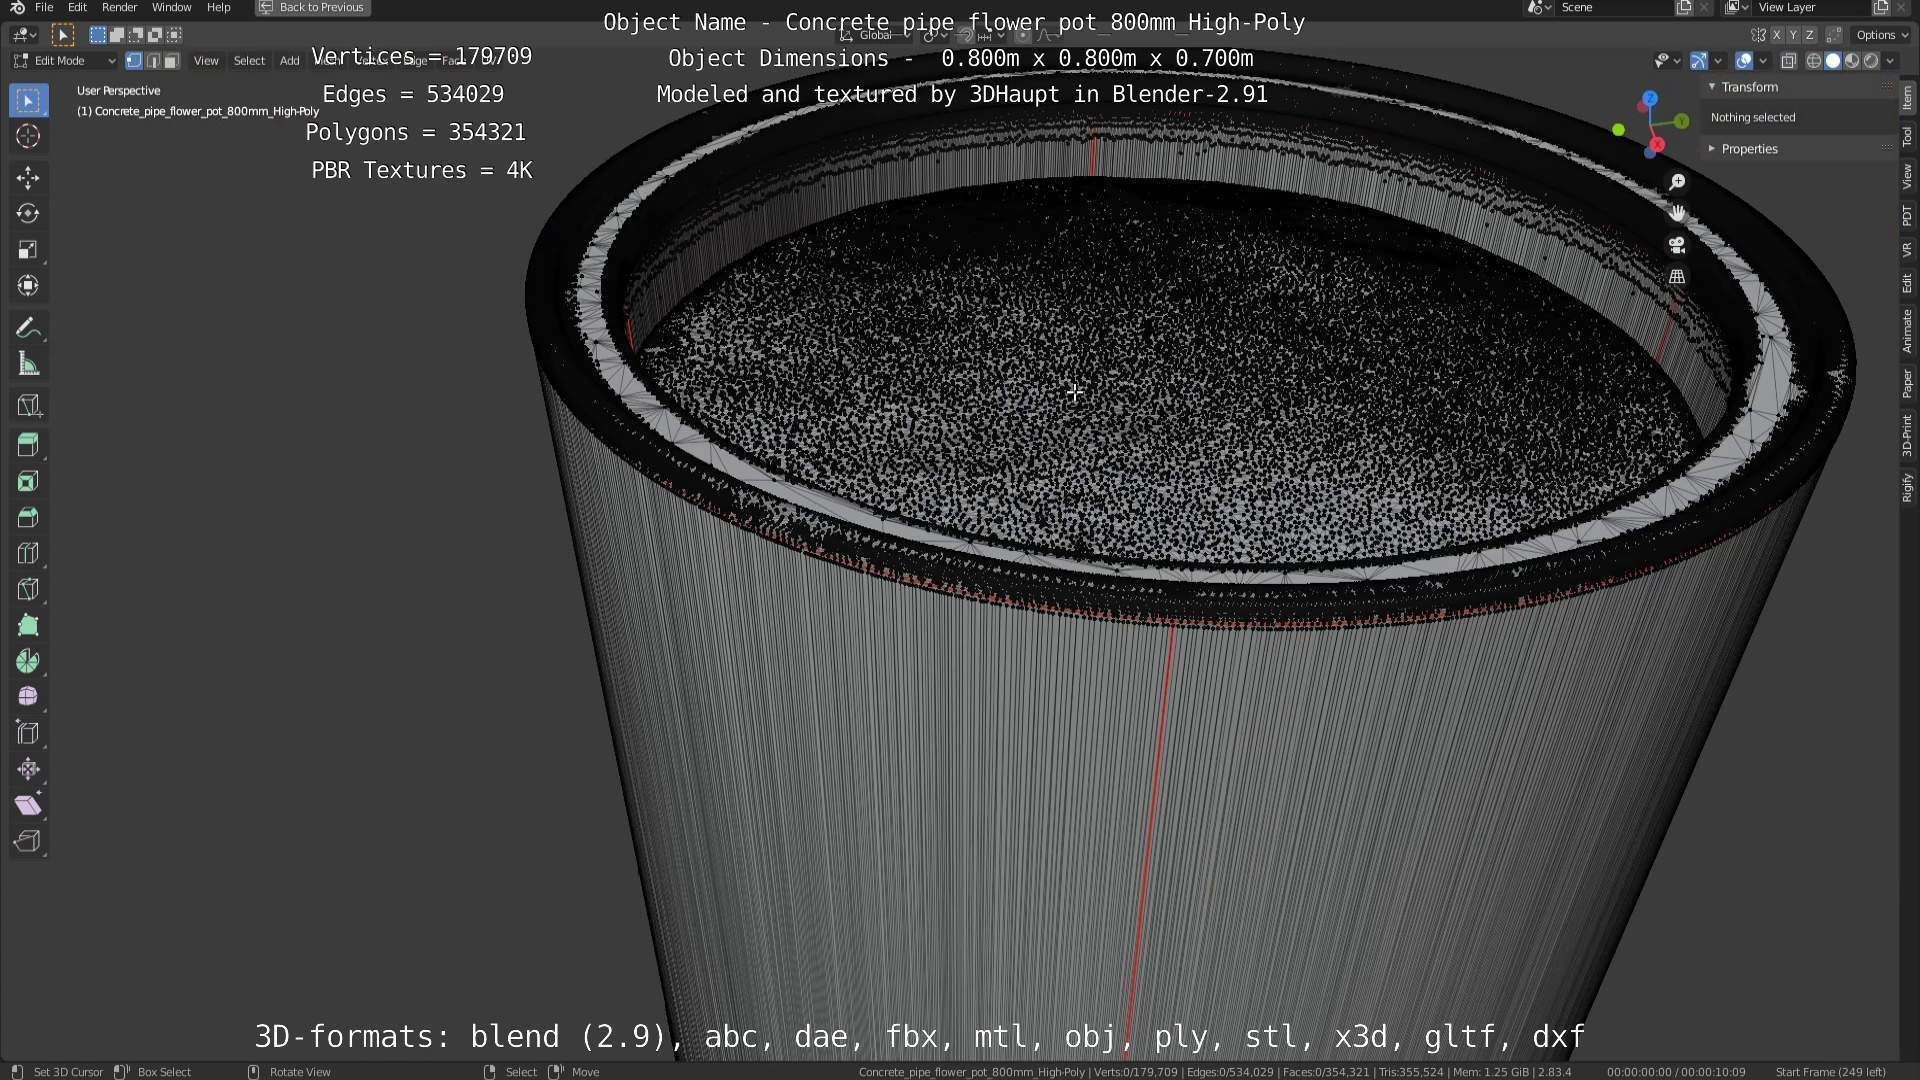This screenshot has width=1920, height=1080.
Task: Click the Scene name field
Action: pyautogui.click(x=1615, y=7)
